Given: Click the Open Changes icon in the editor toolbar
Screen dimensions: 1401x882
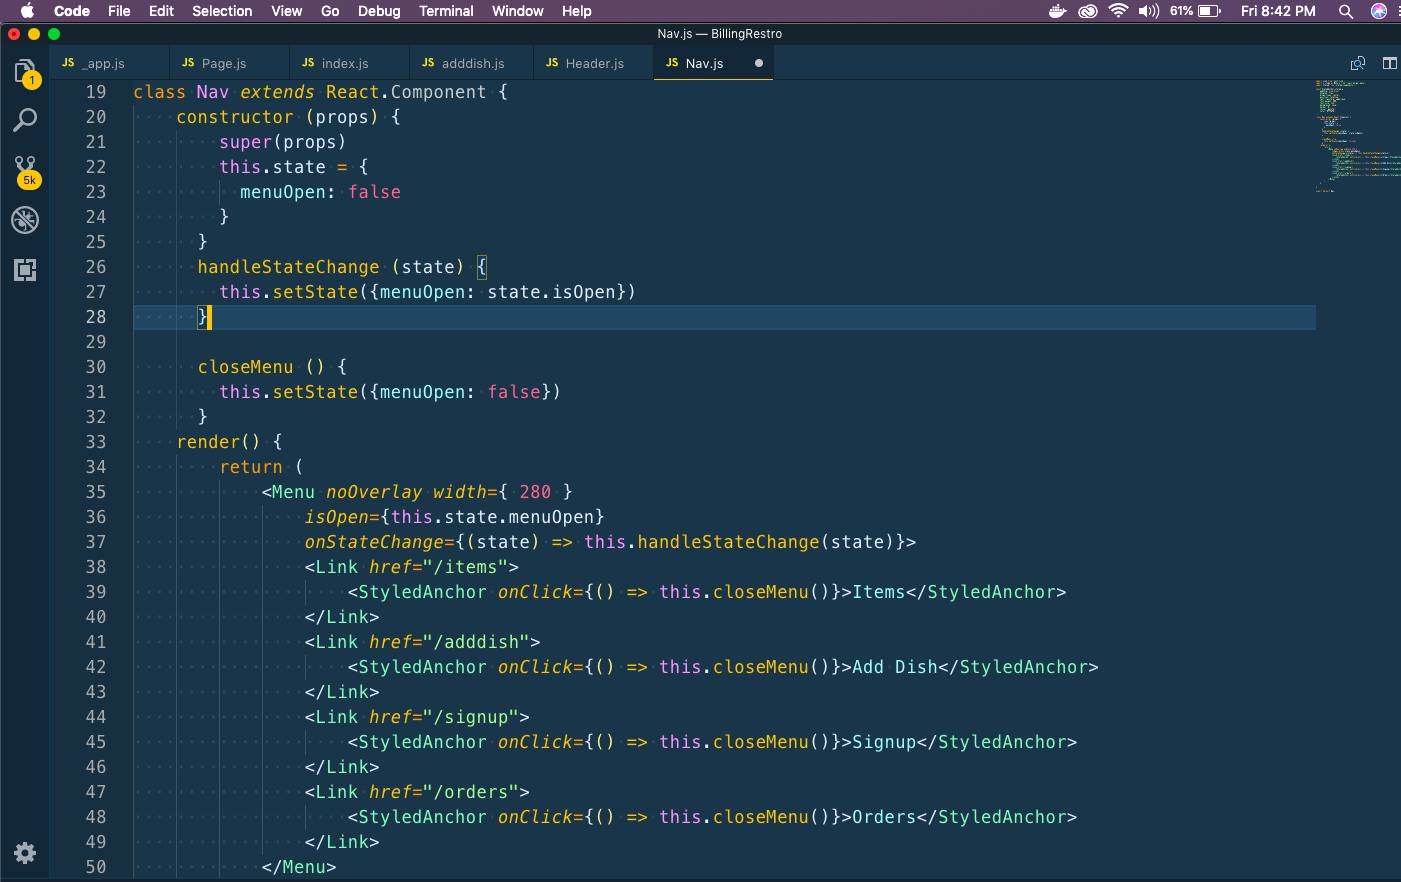Looking at the screenshot, I should 1358,63.
